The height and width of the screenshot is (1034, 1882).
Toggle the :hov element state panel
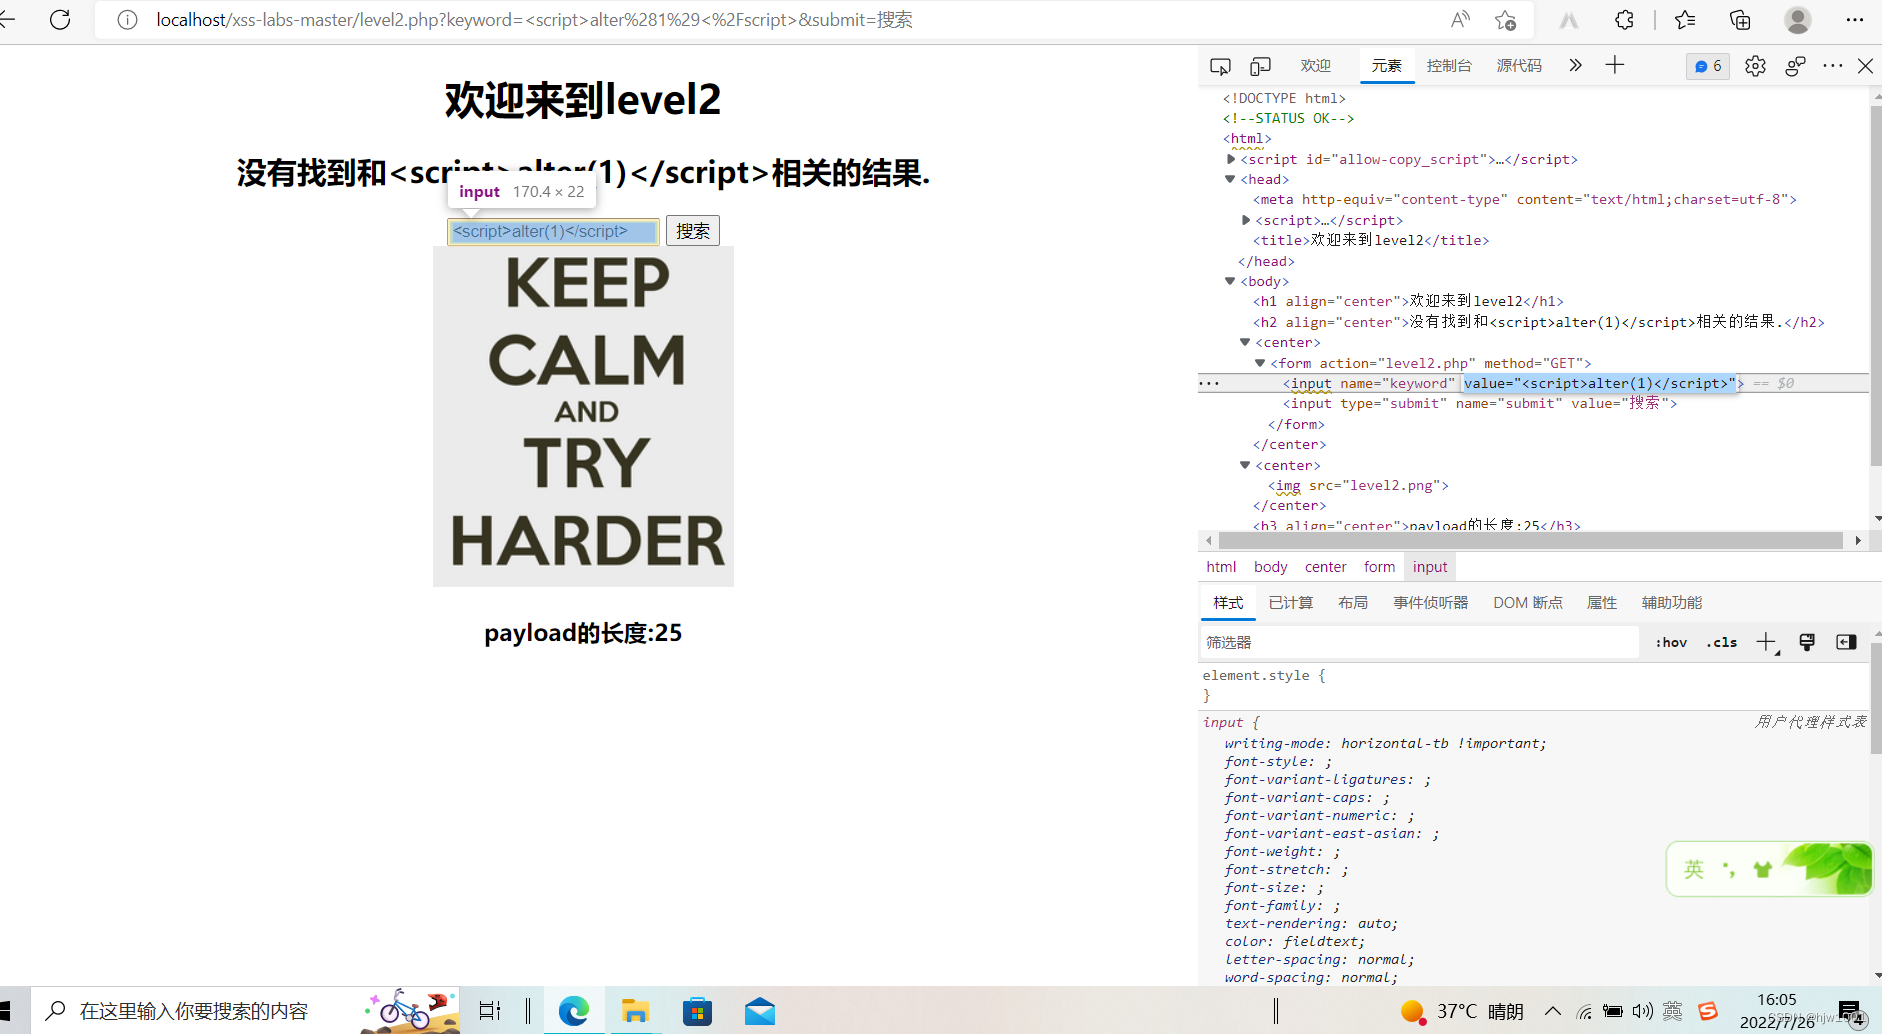[x=1671, y=642]
